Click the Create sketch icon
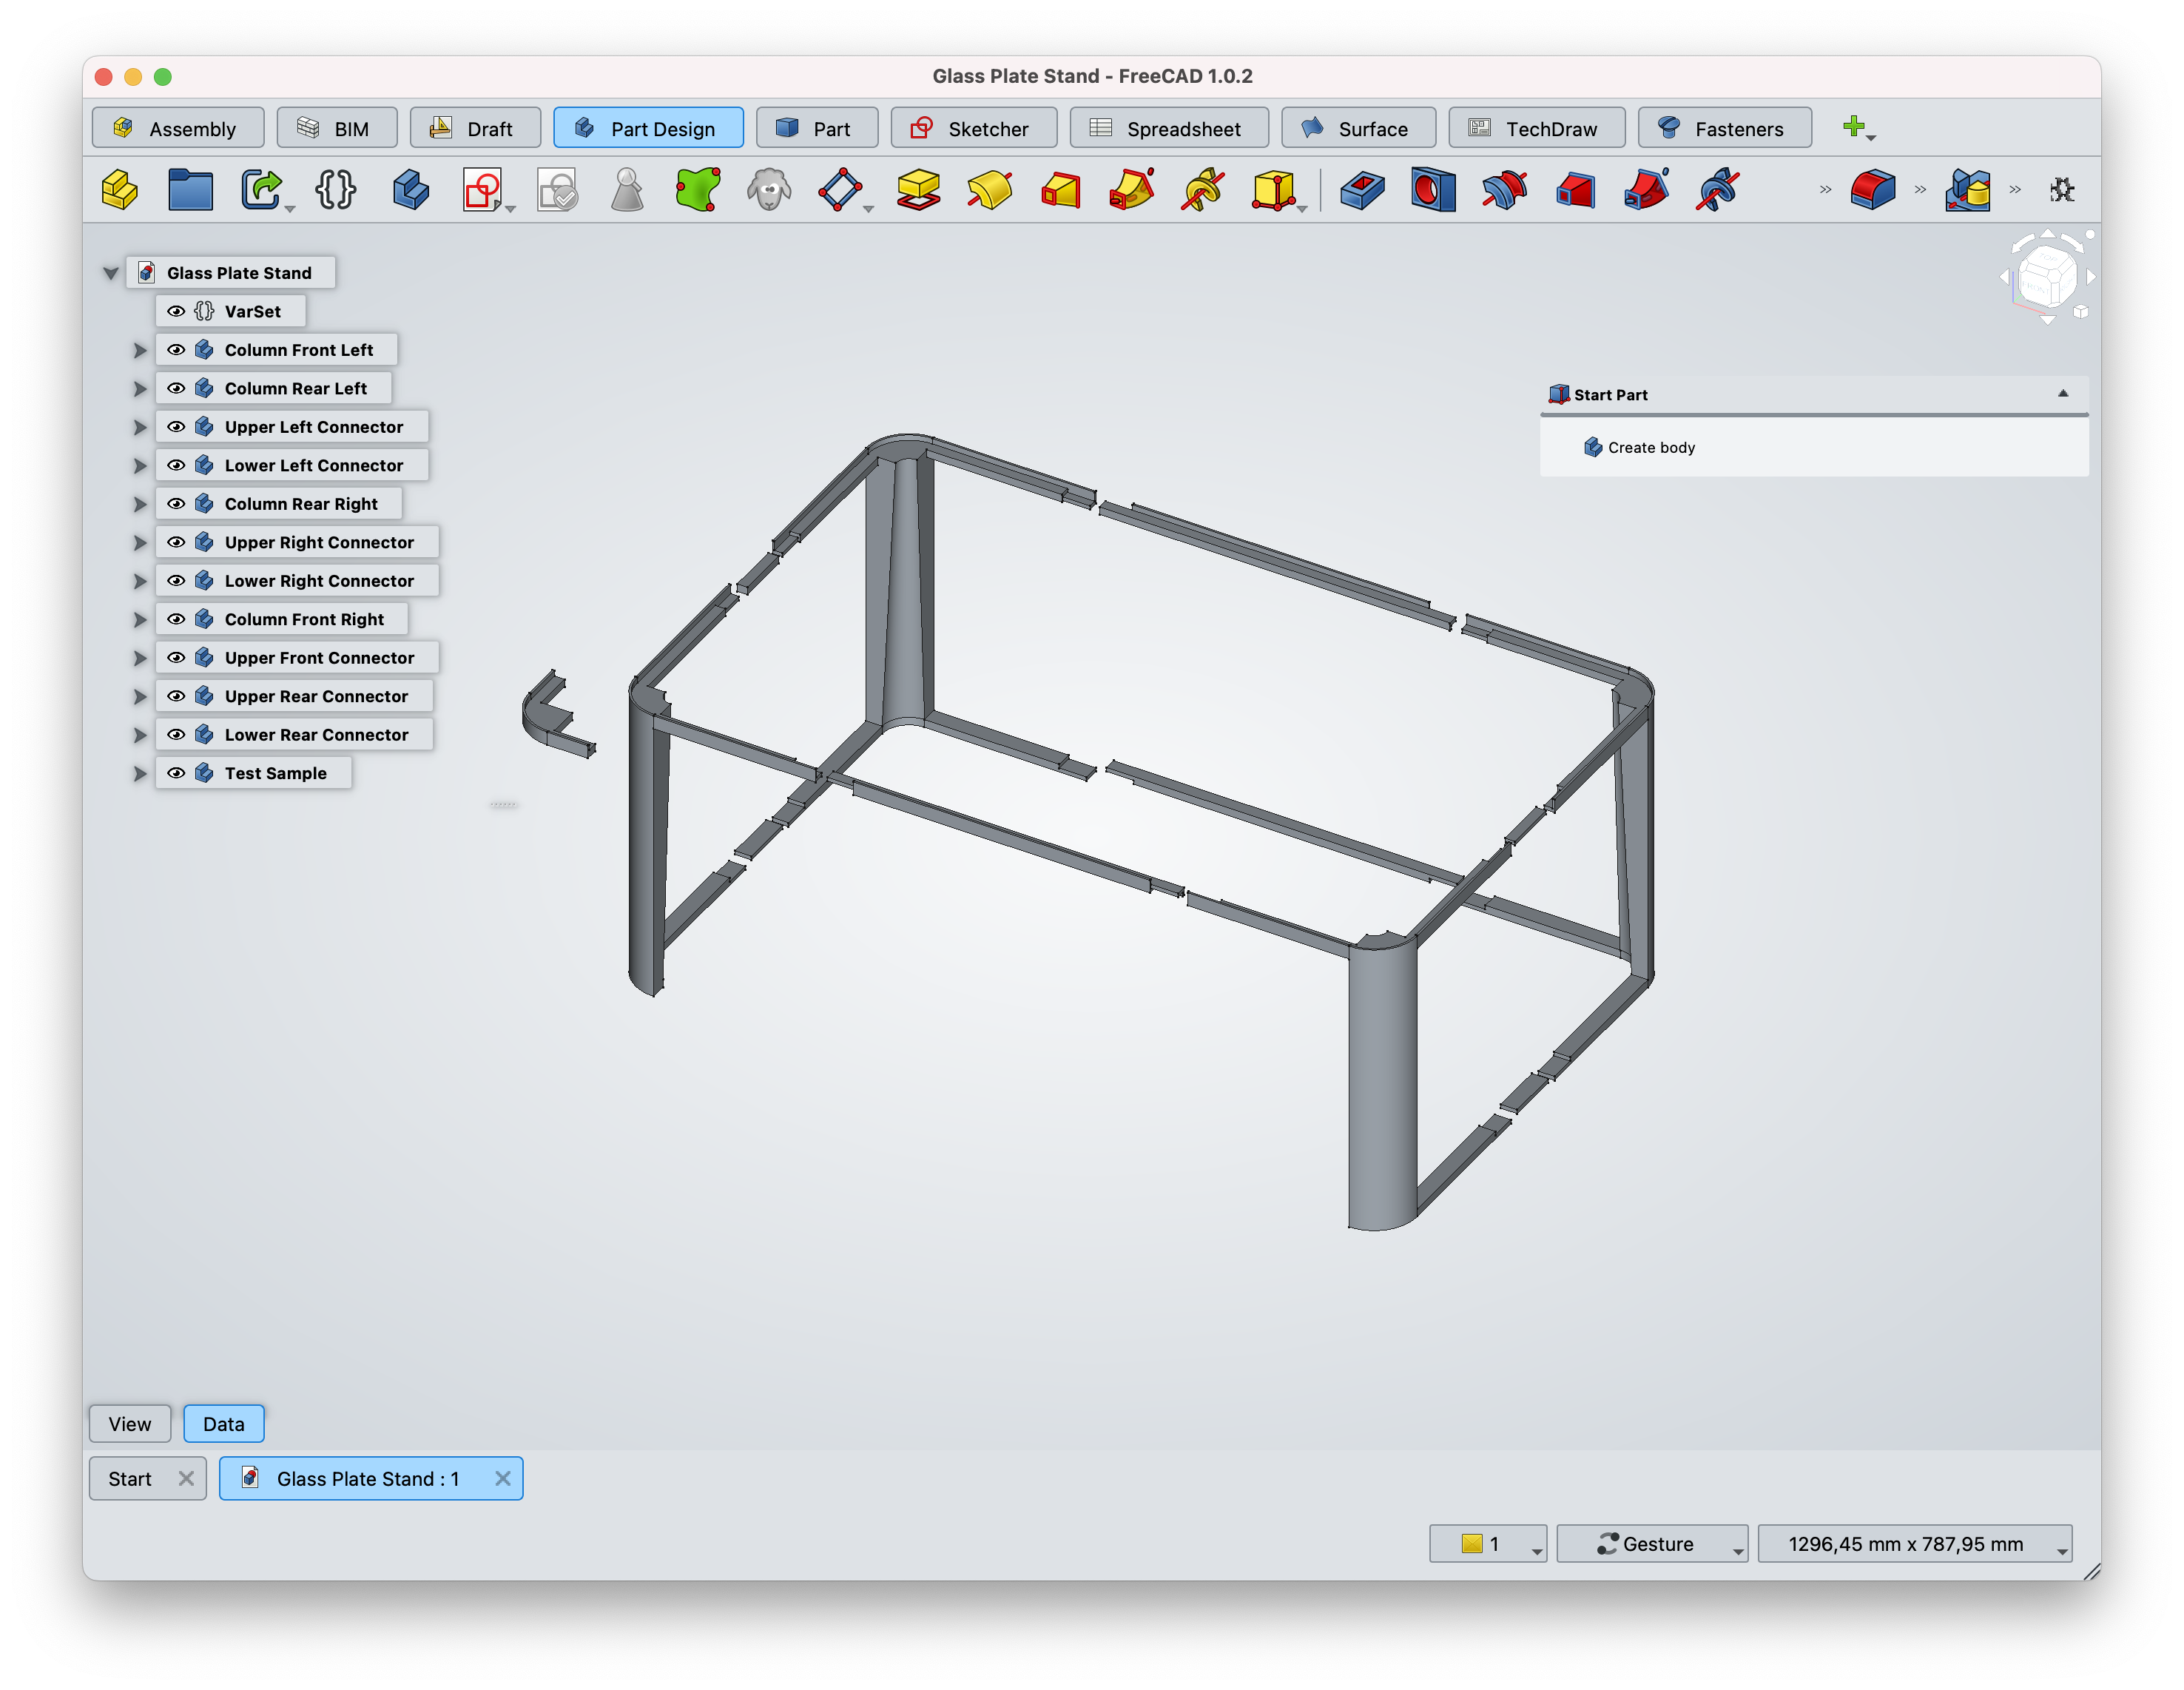 [483, 190]
